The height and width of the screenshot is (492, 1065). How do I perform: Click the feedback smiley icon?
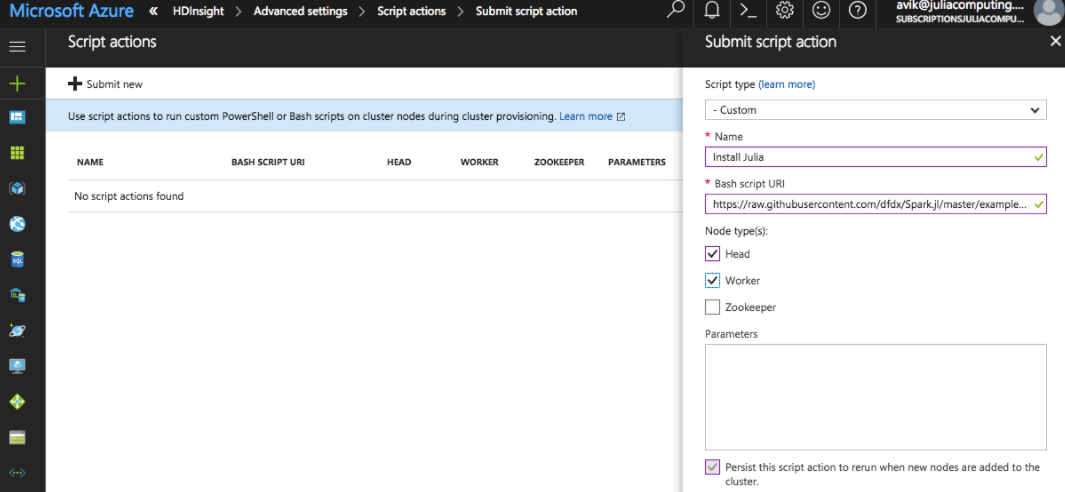(x=821, y=10)
